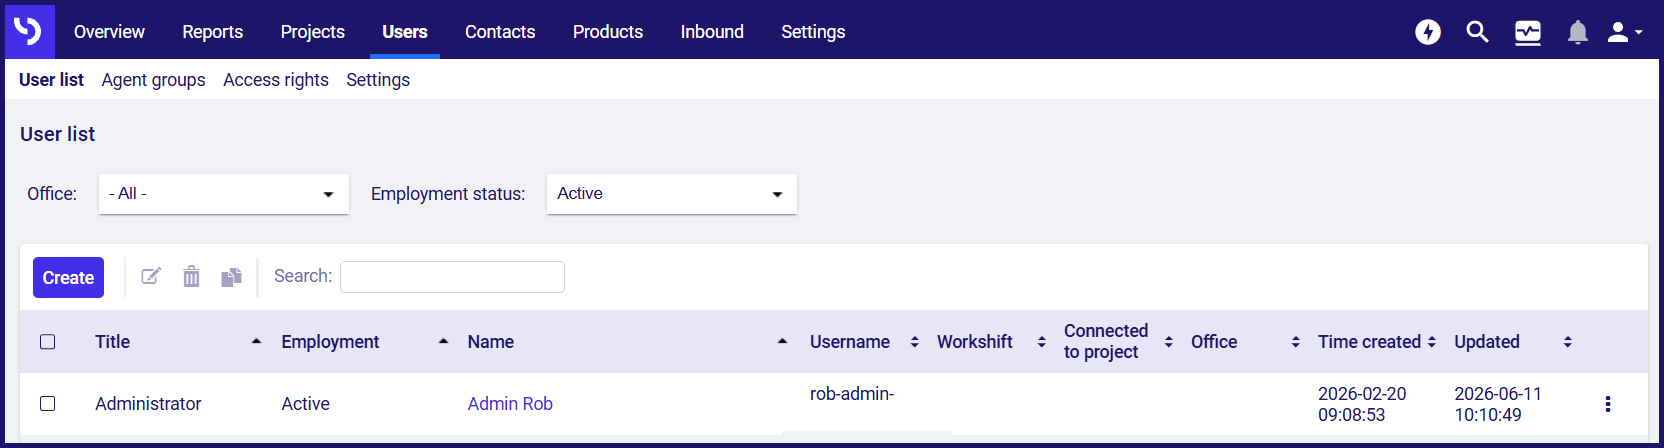
Task: Open the Settings sub-tab under Users
Action: (378, 80)
